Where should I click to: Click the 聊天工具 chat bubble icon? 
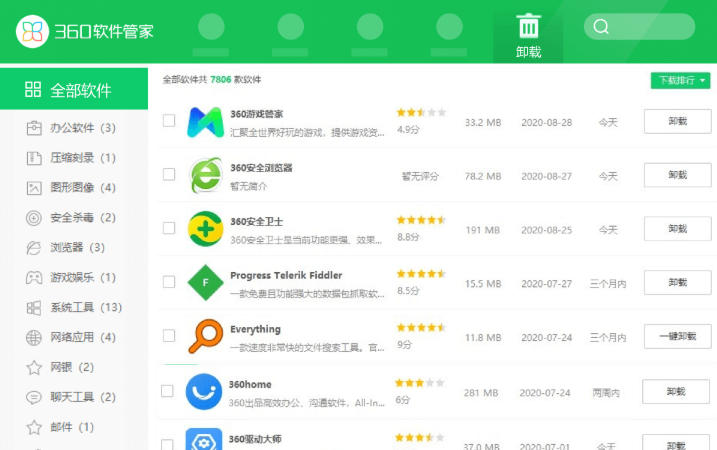(34, 397)
